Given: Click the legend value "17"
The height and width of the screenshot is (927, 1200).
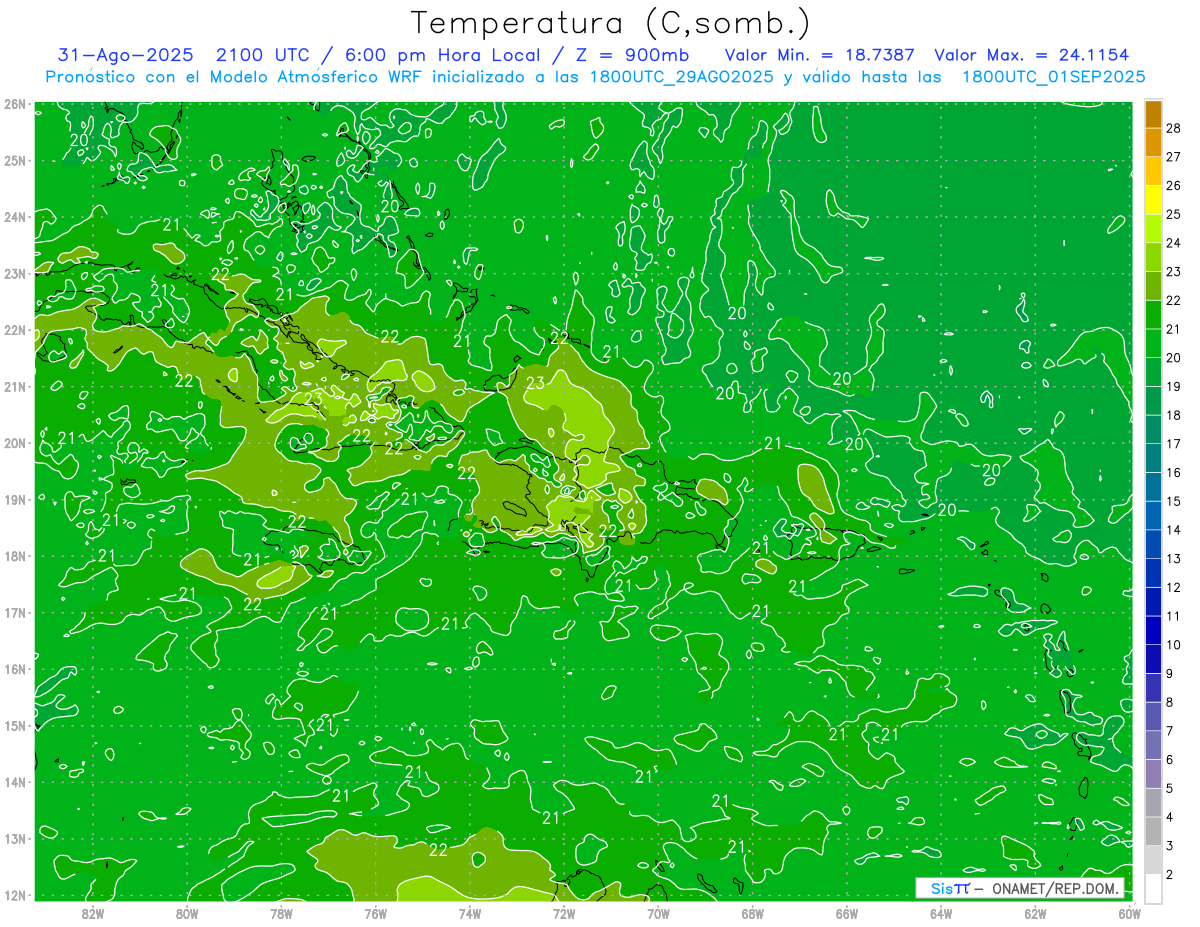Looking at the screenshot, I should click(x=1173, y=444).
